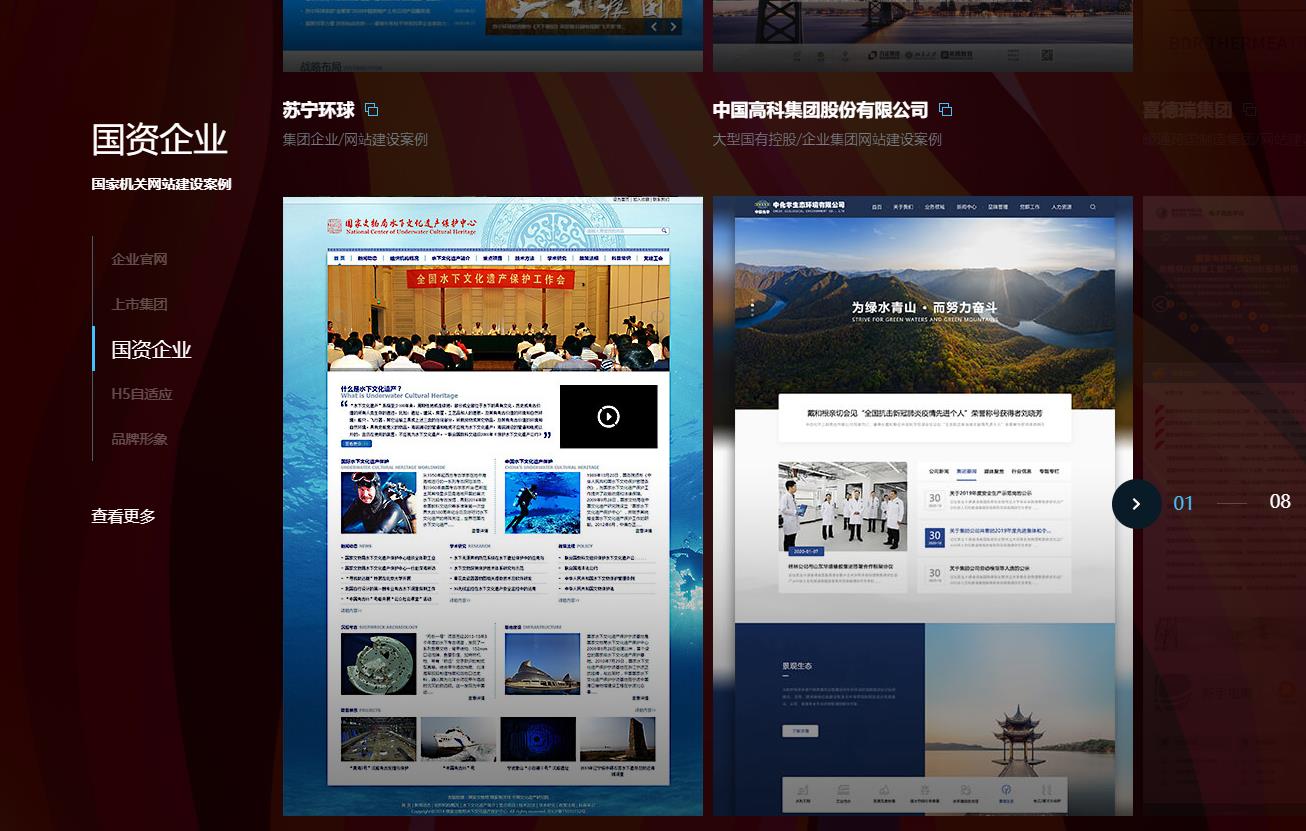Select the active 国资企业 sidebar tab
The image size is (1306, 831).
pos(151,349)
